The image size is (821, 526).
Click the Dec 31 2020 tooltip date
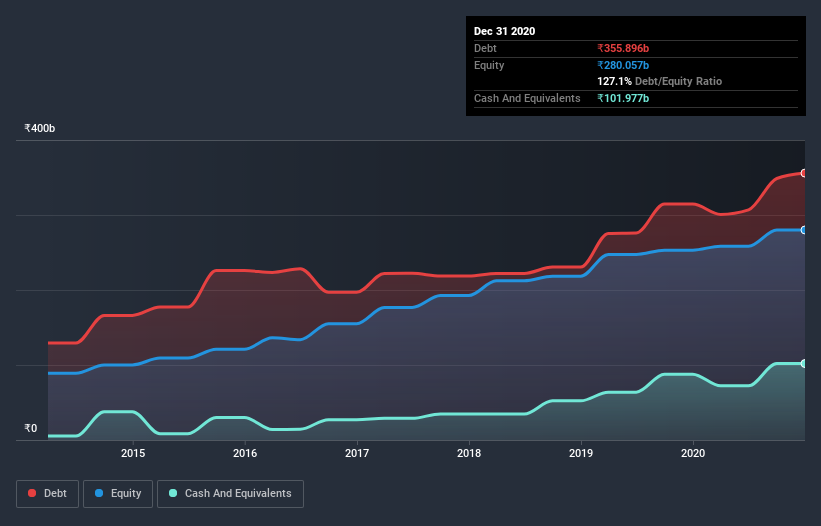click(504, 31)
